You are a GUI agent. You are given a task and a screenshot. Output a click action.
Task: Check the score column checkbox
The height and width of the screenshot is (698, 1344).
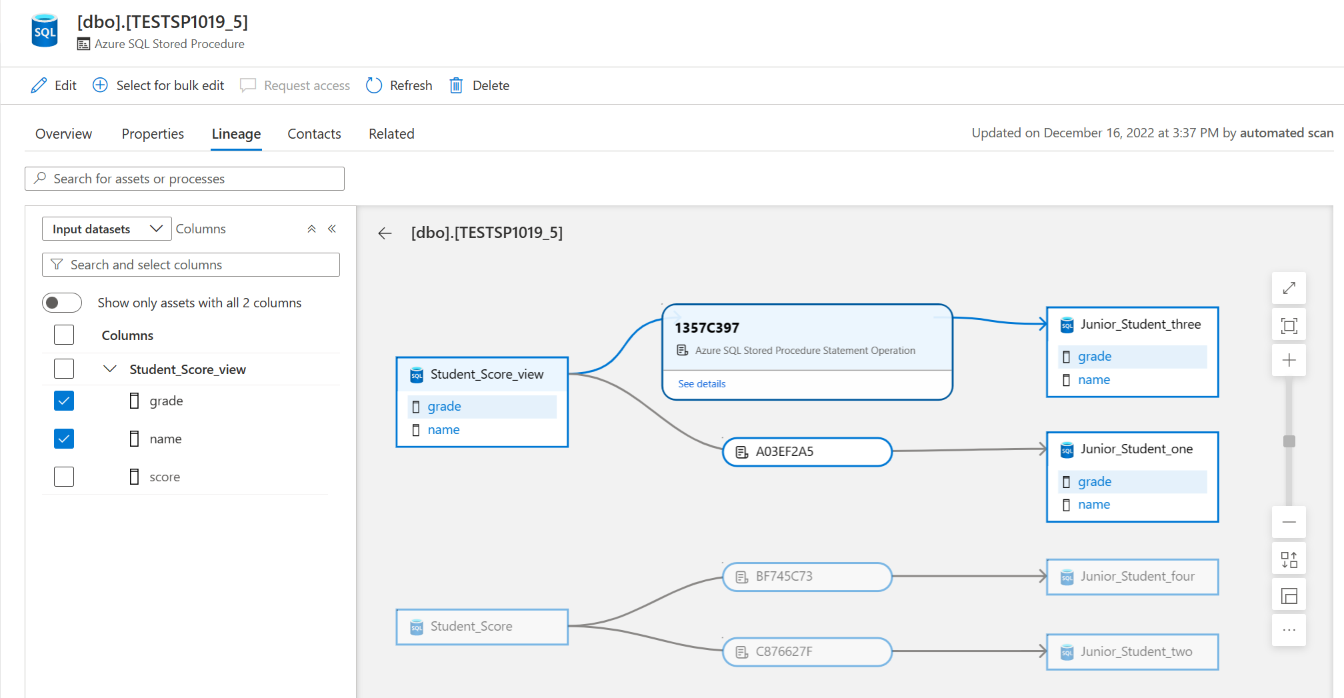(x=64, y=477)
